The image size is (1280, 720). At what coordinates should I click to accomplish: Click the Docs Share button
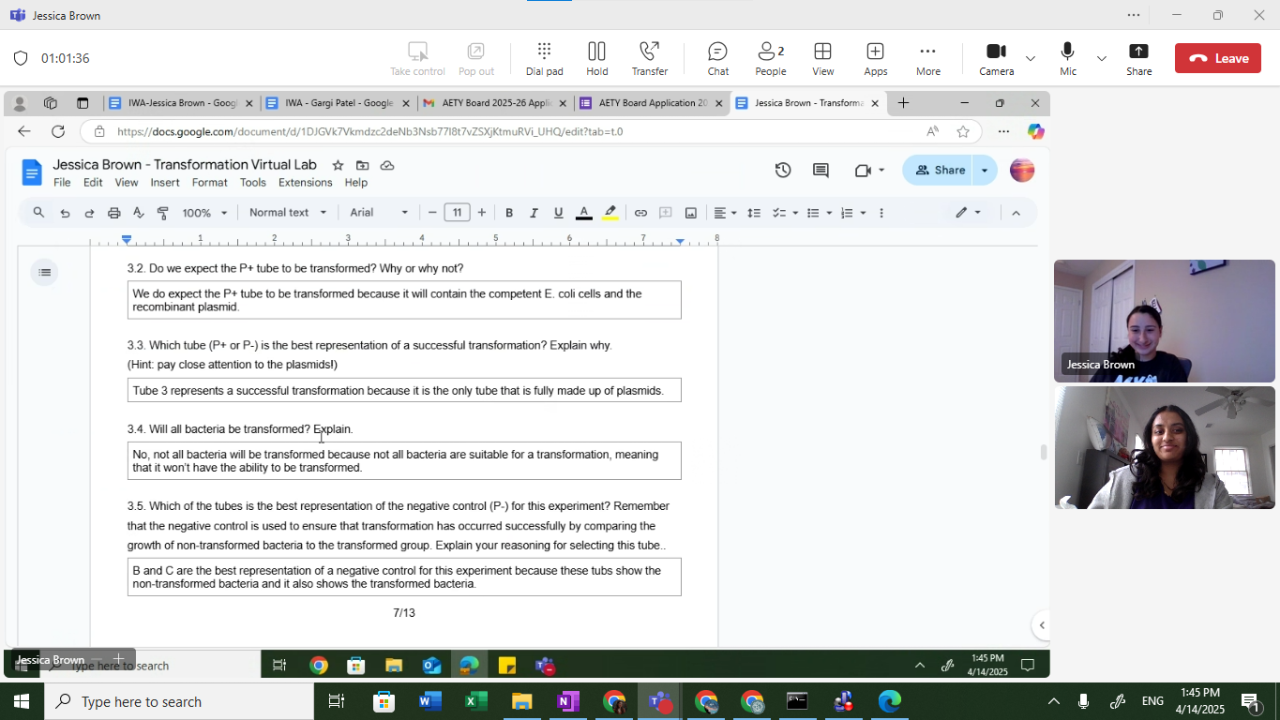coord(940,170)
